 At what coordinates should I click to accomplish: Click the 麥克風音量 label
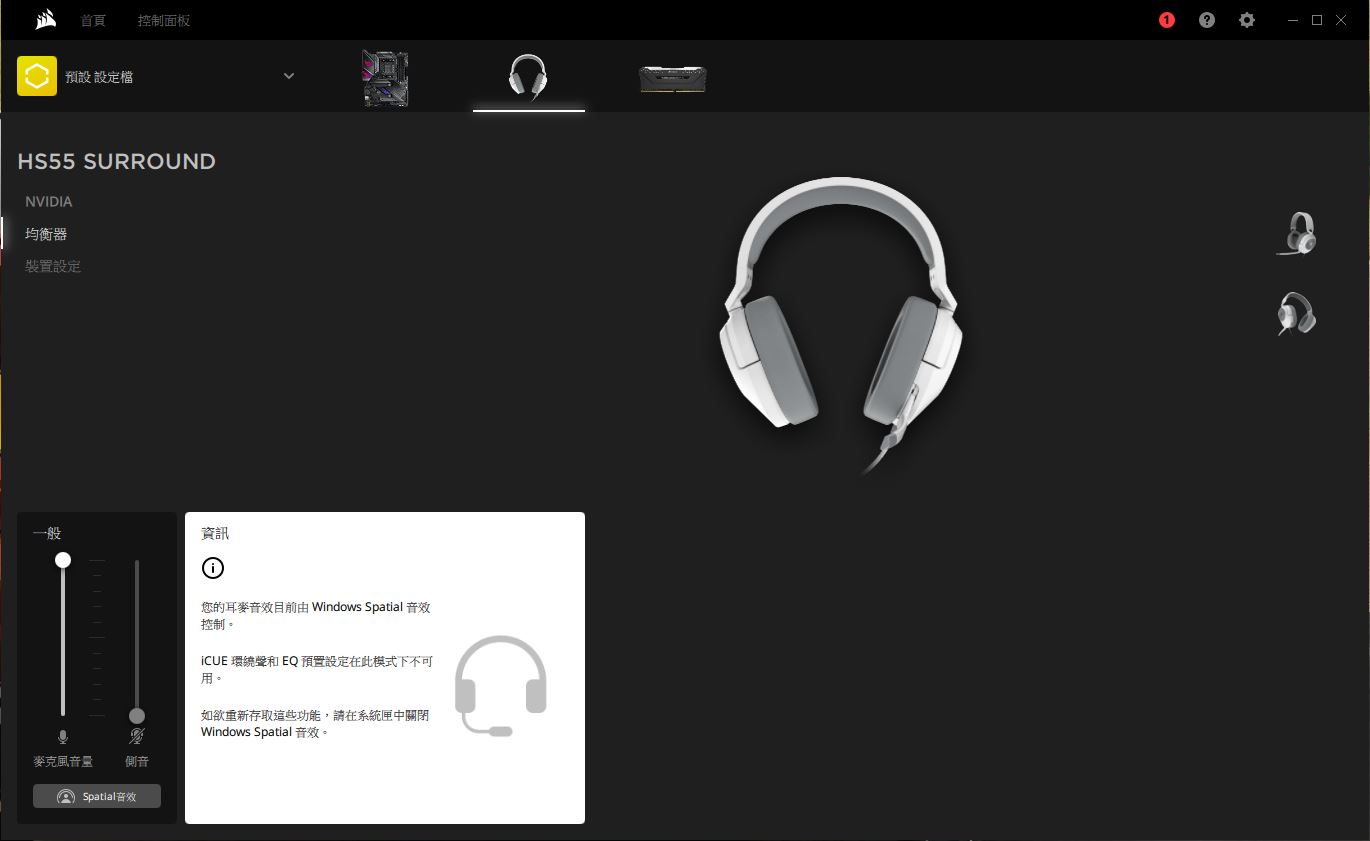[x=63, y=762]
